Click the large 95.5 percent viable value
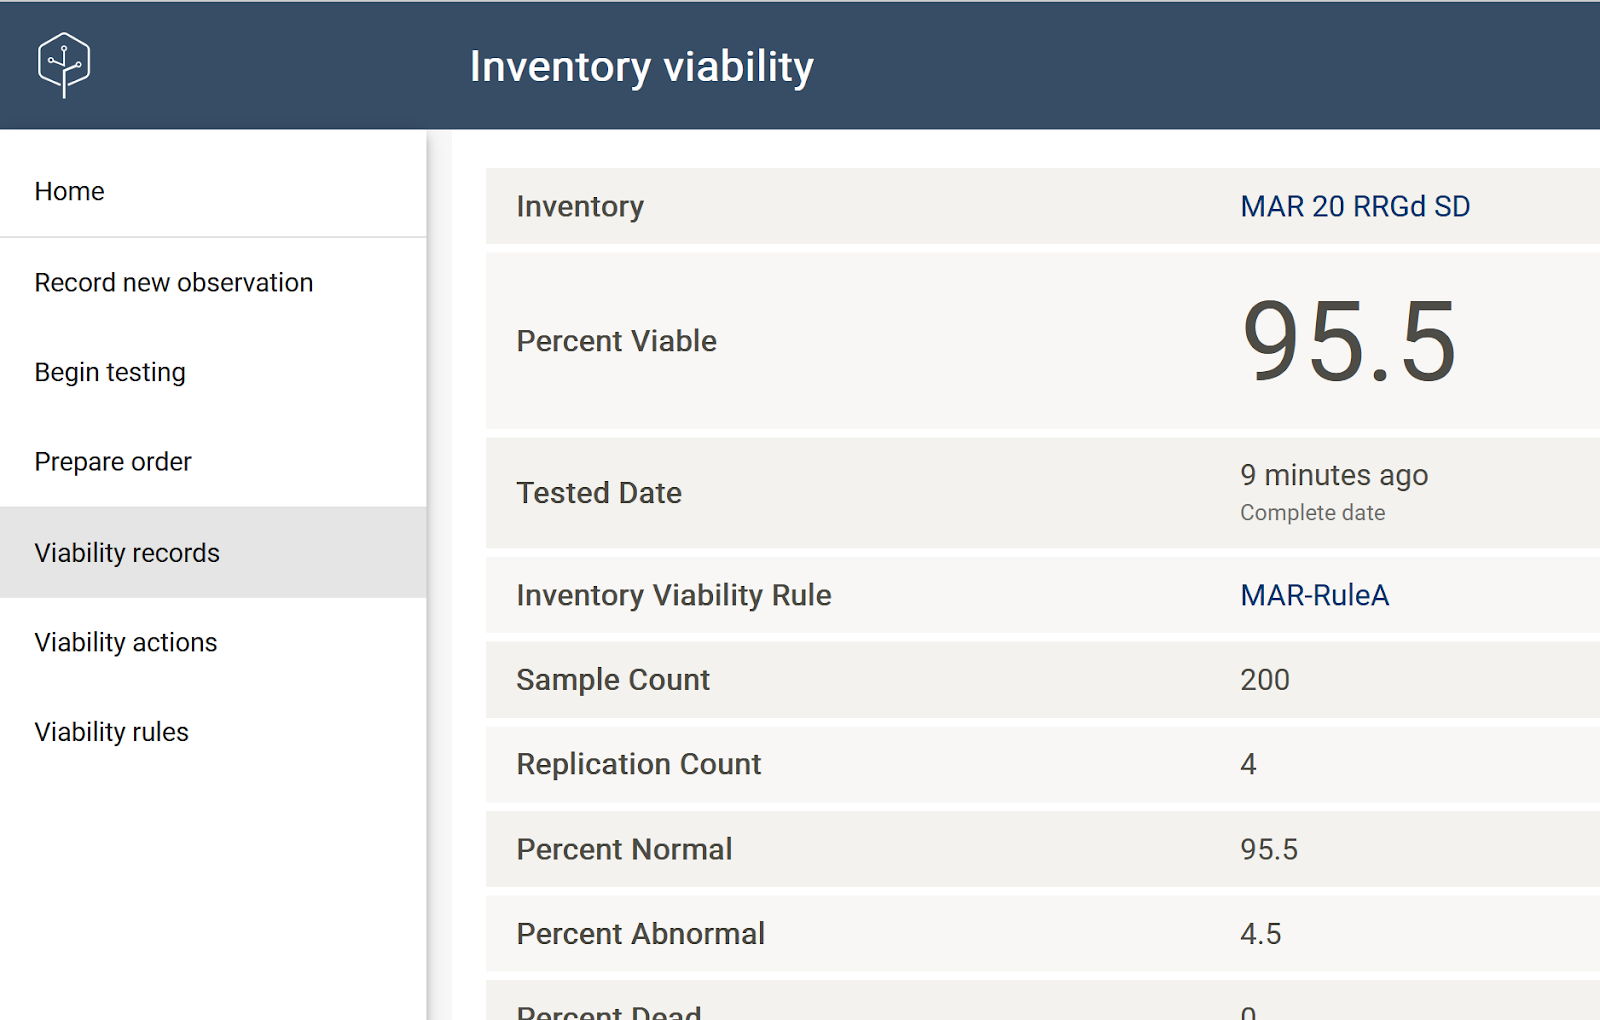This screenshot has height=1020, width=1600. [x=1348, y=341]
